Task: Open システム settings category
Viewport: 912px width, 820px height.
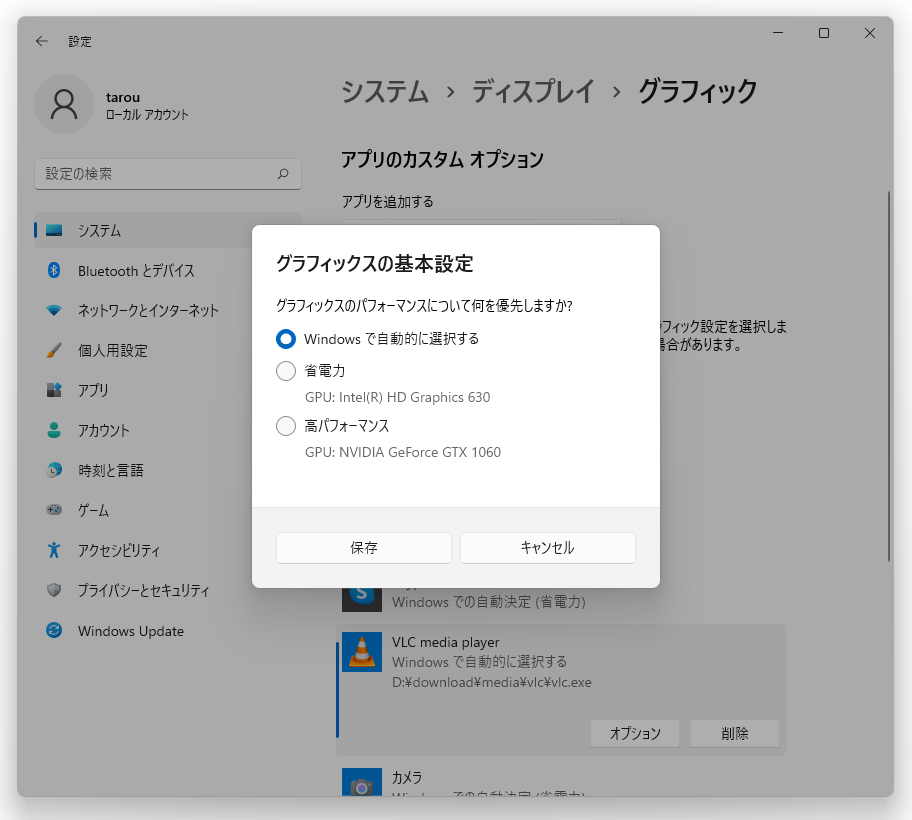Action: tap(168, 230)
